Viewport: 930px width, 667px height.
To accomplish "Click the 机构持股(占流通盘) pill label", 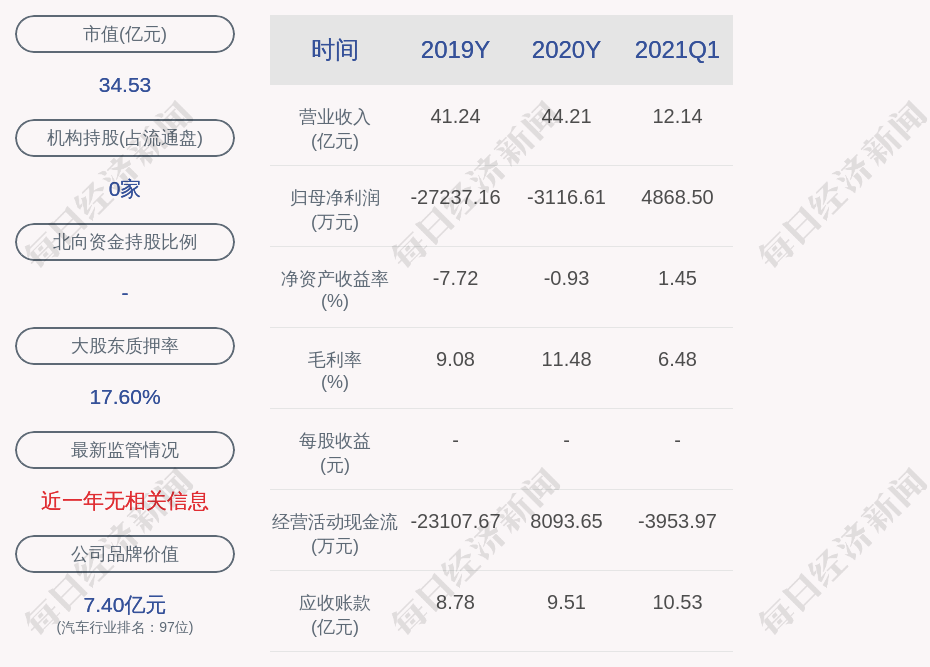I will pyautogui.click(x=125, y=138).
